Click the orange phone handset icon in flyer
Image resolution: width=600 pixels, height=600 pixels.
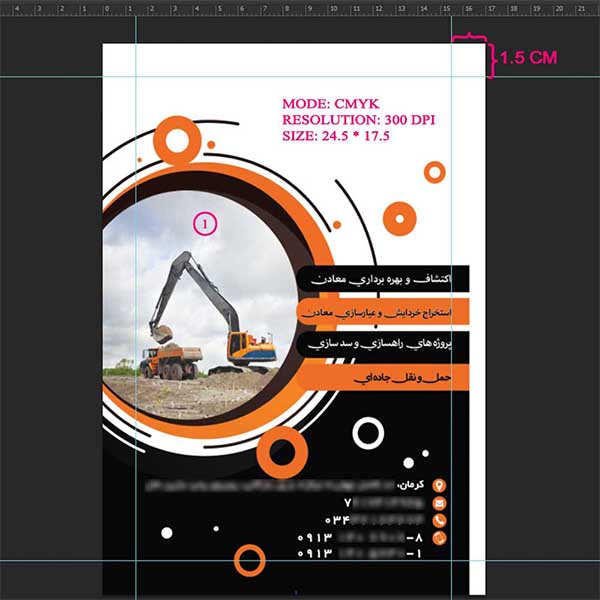[439, 520]
